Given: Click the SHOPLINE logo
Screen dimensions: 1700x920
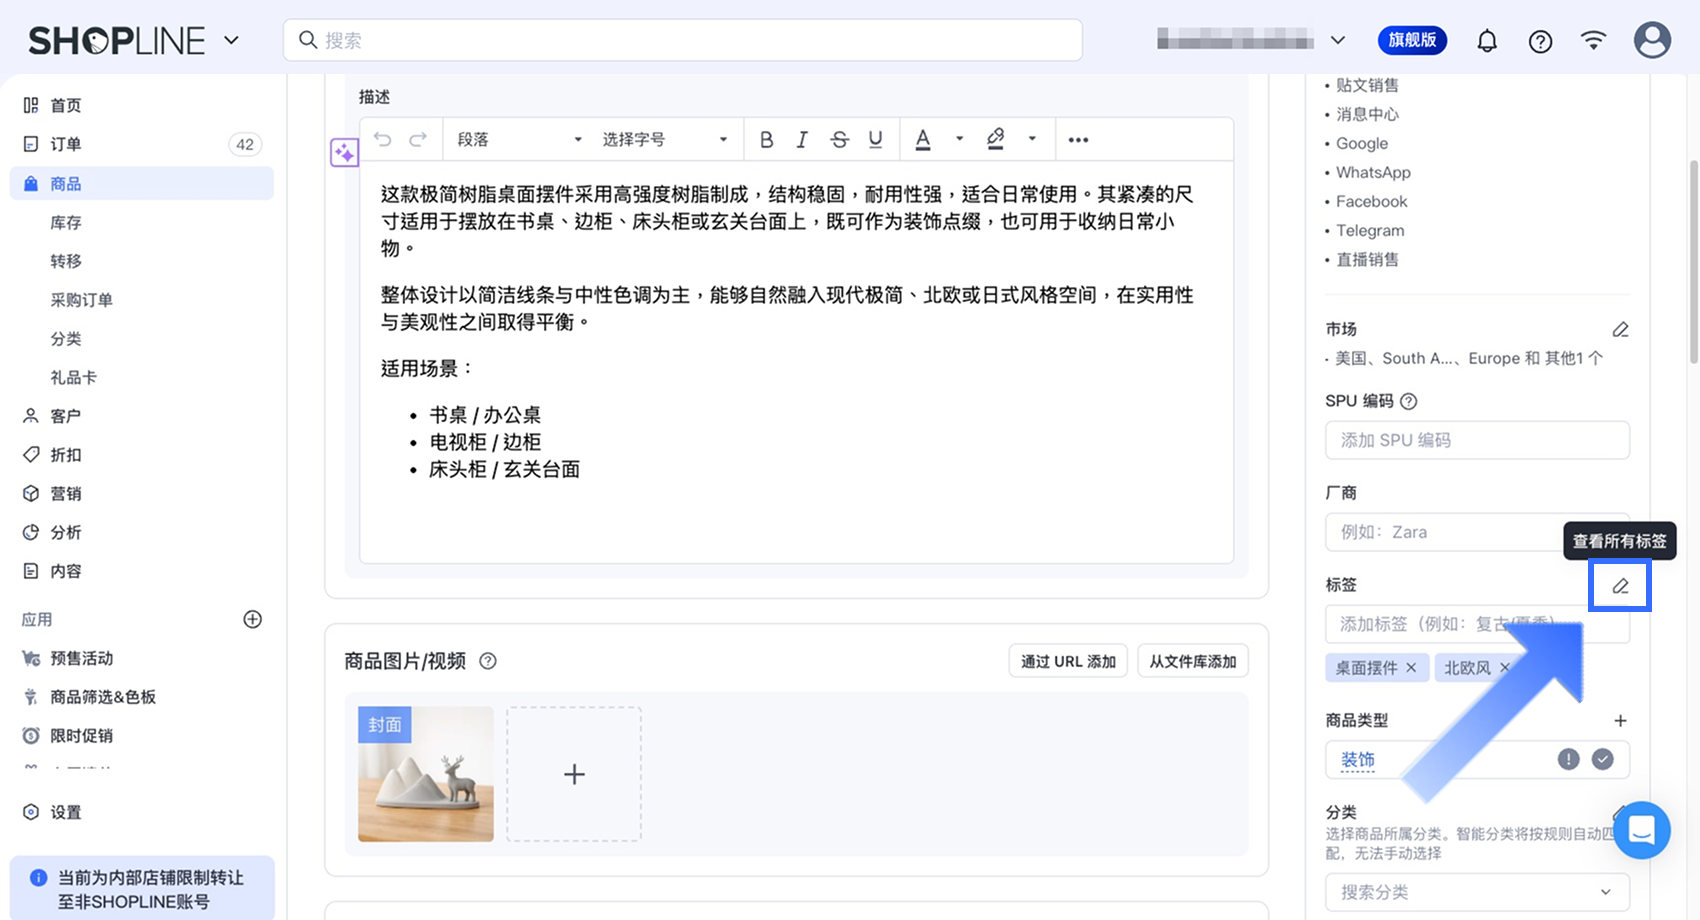Looking at the screenshot, I should tap(117, 41).
